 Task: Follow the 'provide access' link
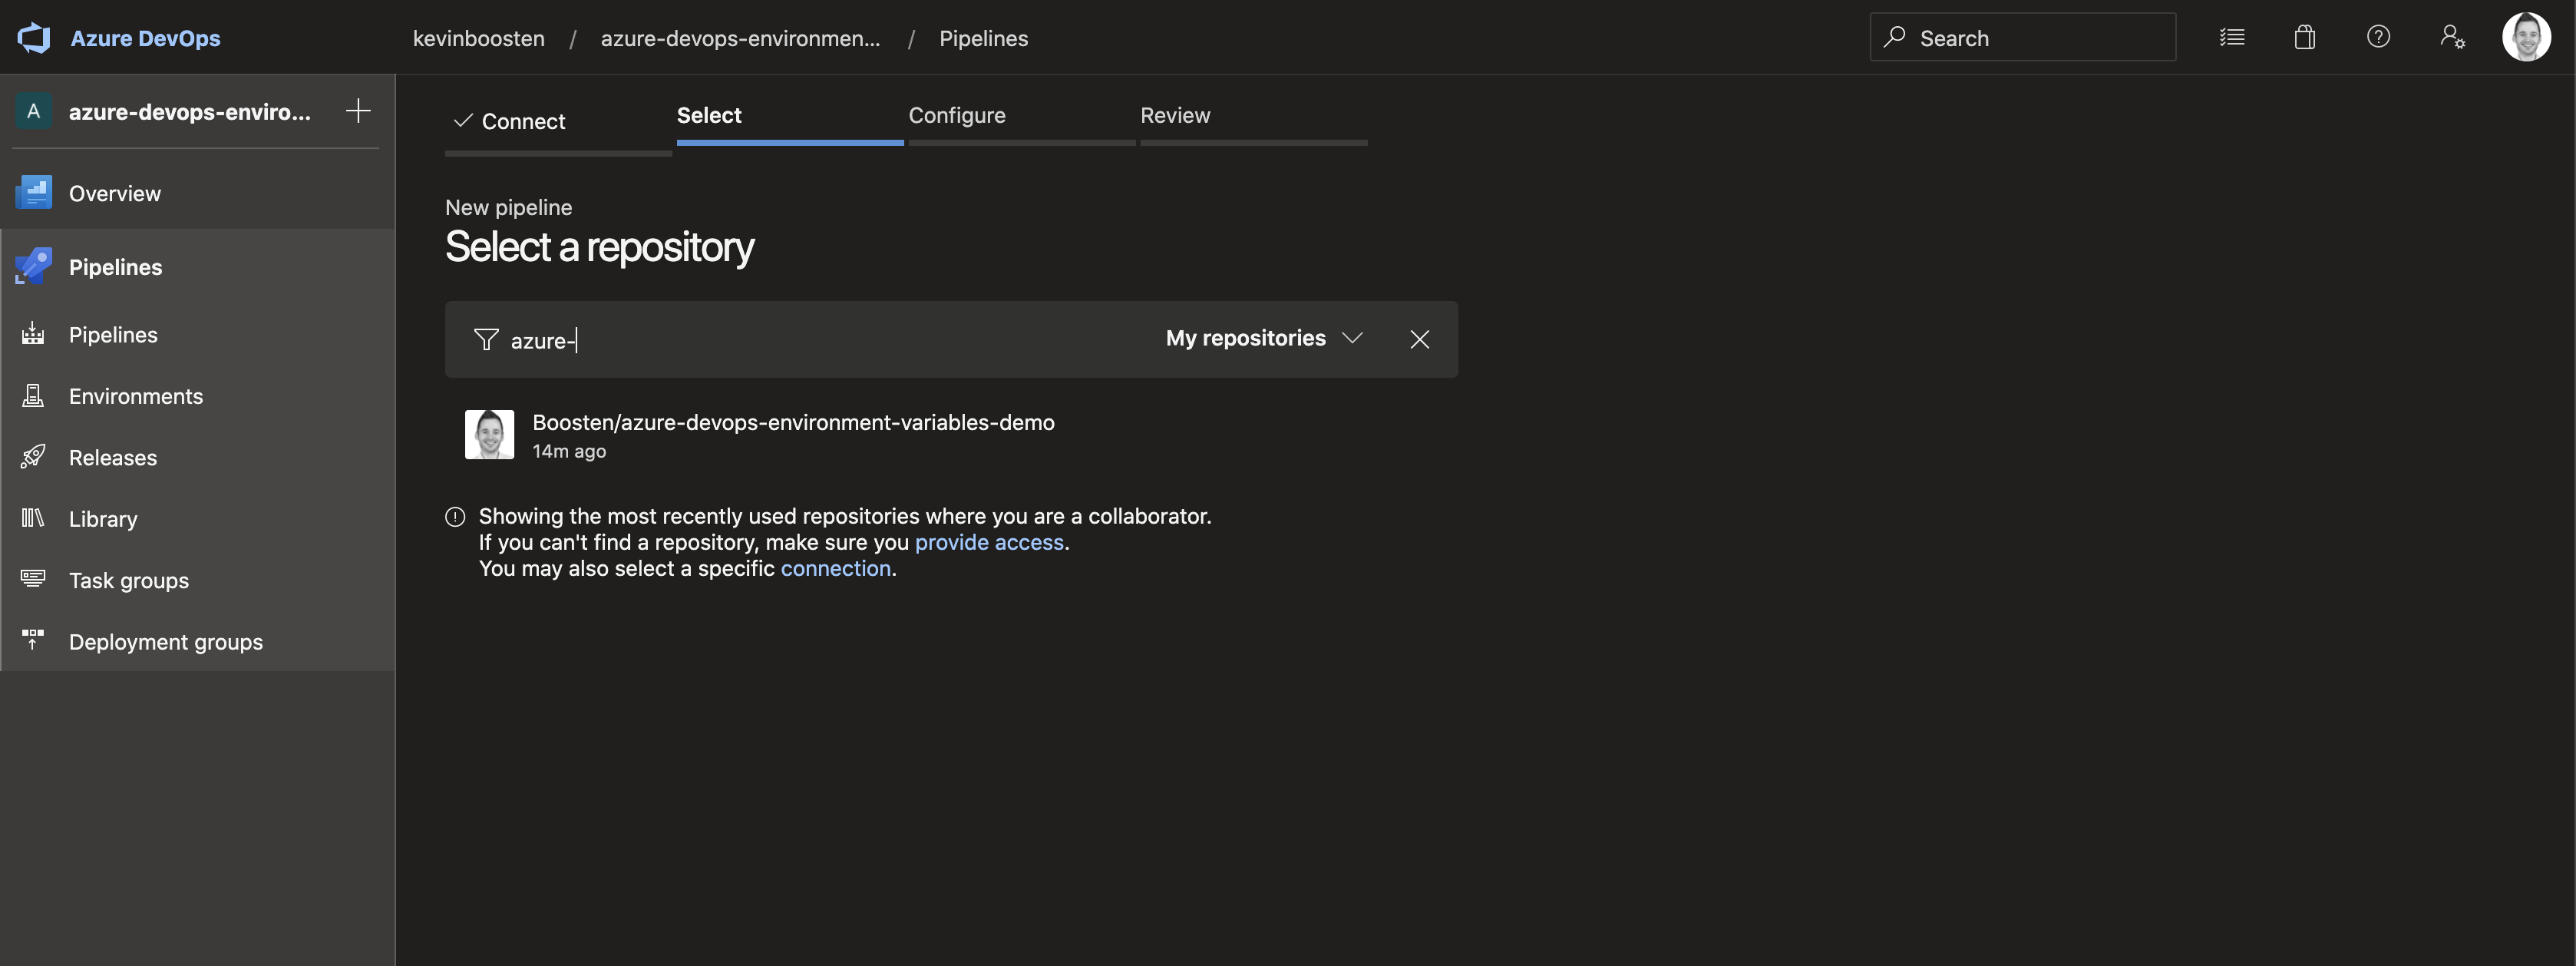pos(989,542)
